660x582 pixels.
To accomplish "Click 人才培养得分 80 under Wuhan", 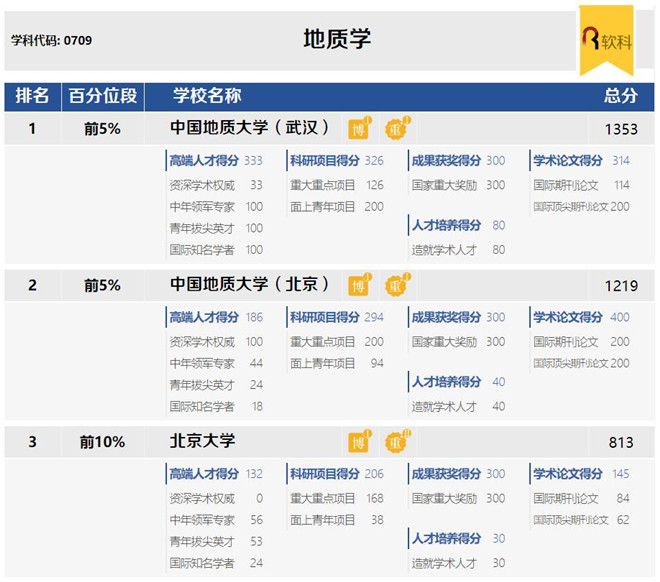I will (458, 225).
